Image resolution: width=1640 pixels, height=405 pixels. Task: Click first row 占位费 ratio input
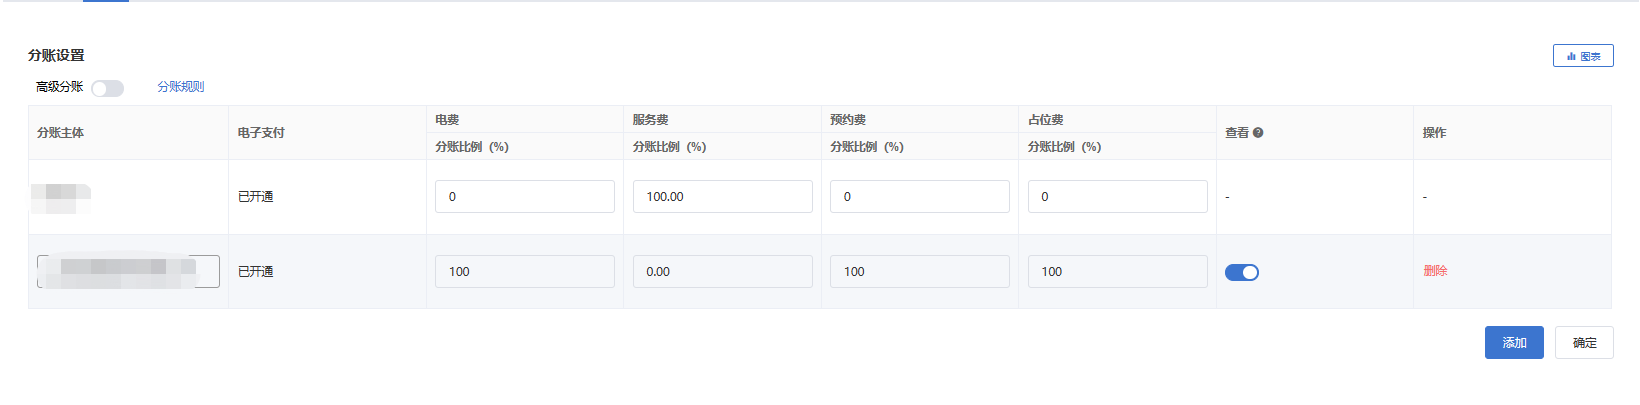click(1118, 196)
